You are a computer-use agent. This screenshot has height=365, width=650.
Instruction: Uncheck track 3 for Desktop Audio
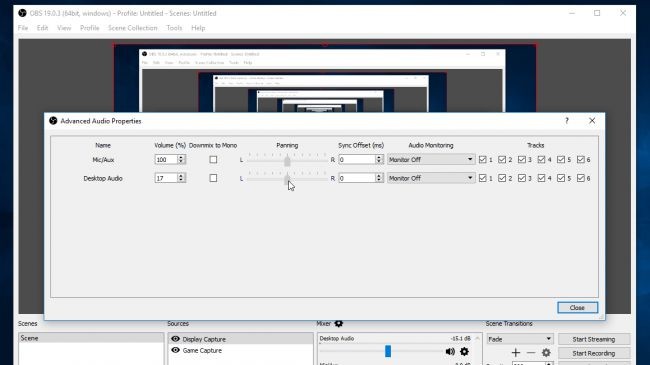pyautogui.click(x=522, y=178)
